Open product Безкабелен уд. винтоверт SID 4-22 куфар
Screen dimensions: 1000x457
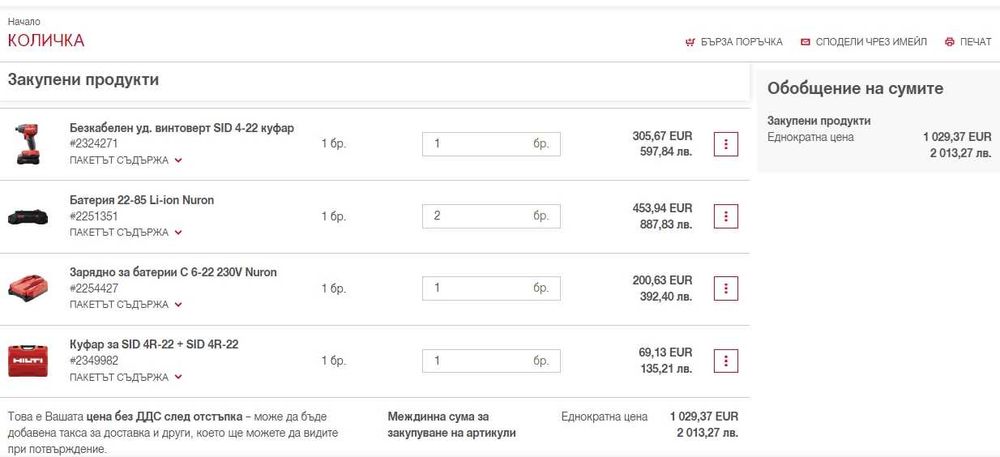point(182,128)
